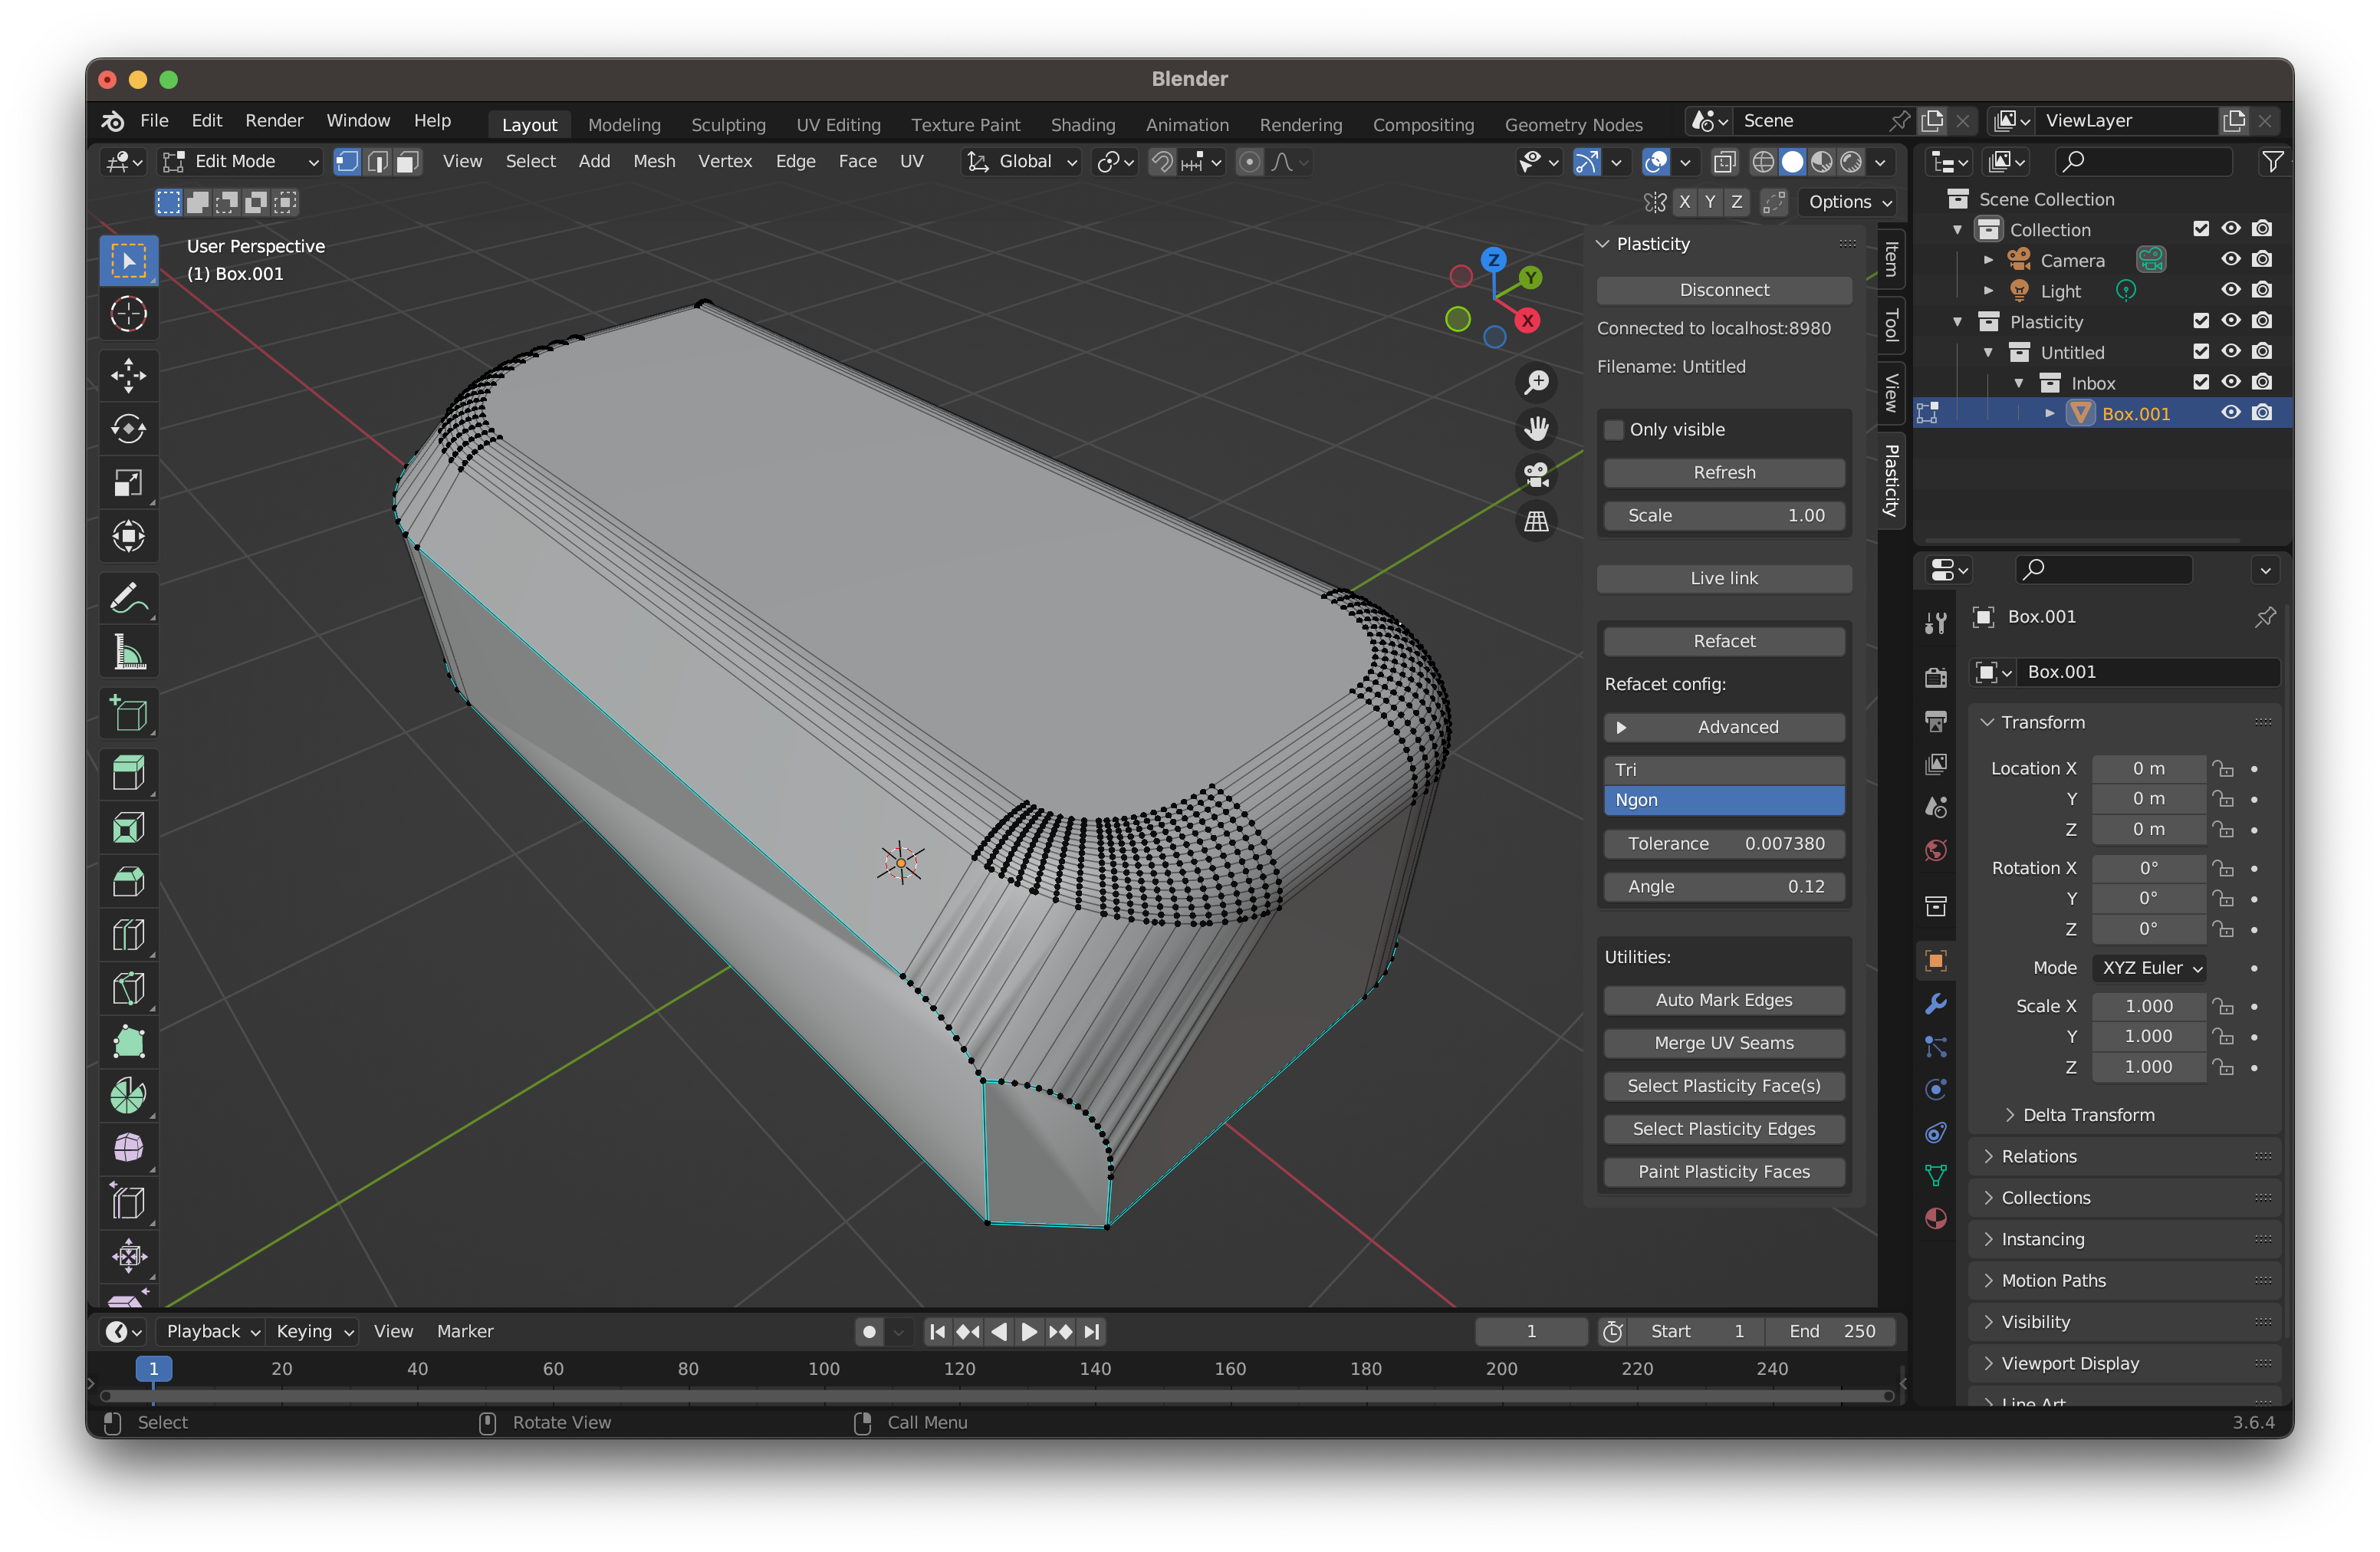Toggle camera view icon in viewport
Viewport: 2380px width, 1552px height.
(1536, 475)
